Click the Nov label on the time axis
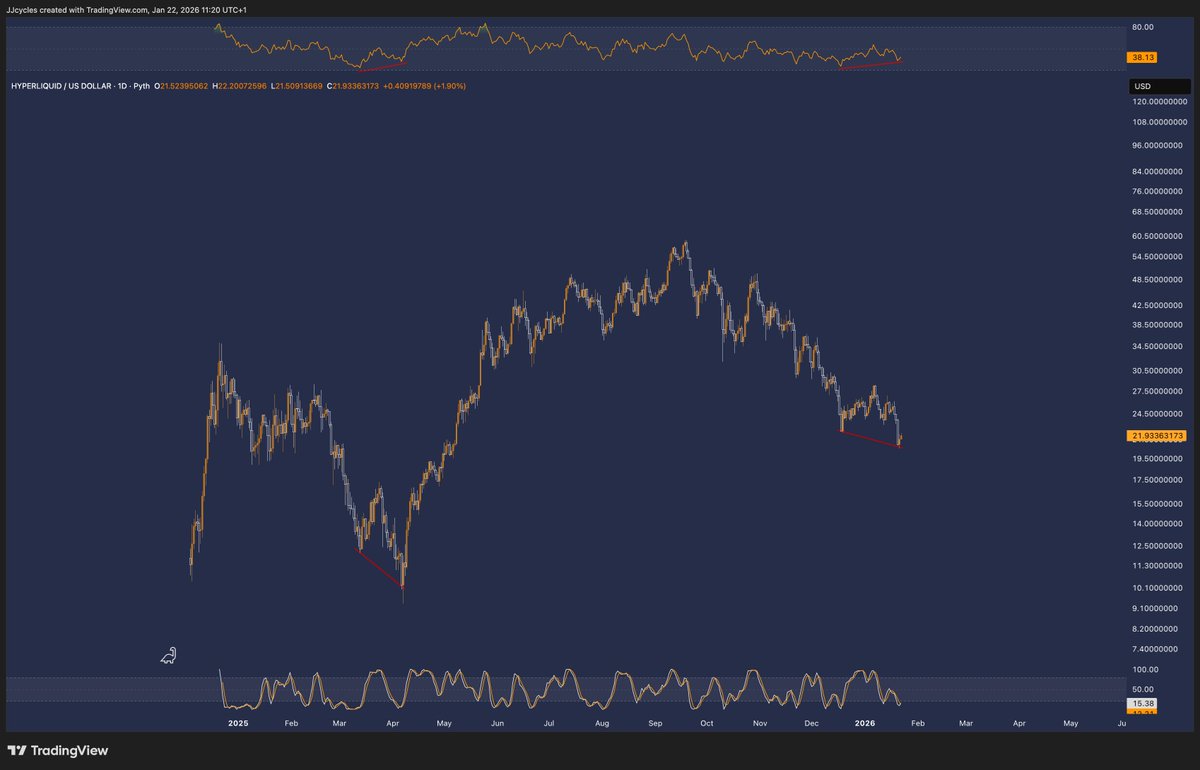Screen dimensions: 1200x770 [x=760, y=722]
